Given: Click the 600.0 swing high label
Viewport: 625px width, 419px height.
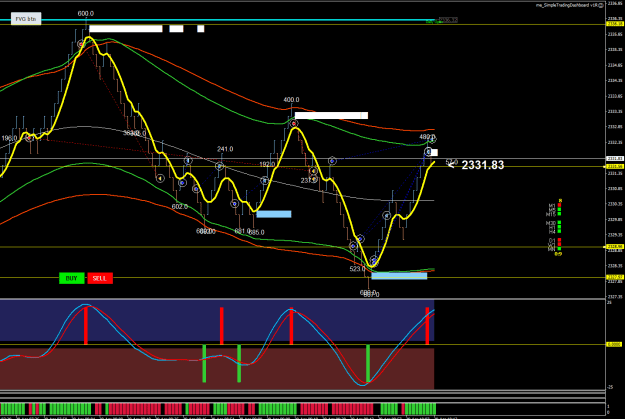Looking at the screenshot, I should (86, 14).
